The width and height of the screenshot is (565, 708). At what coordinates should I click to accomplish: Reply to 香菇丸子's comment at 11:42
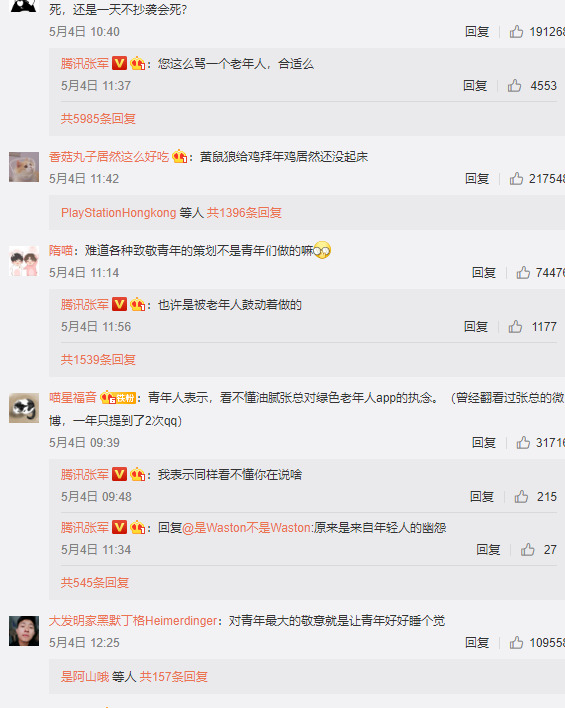tap(477, 178)
